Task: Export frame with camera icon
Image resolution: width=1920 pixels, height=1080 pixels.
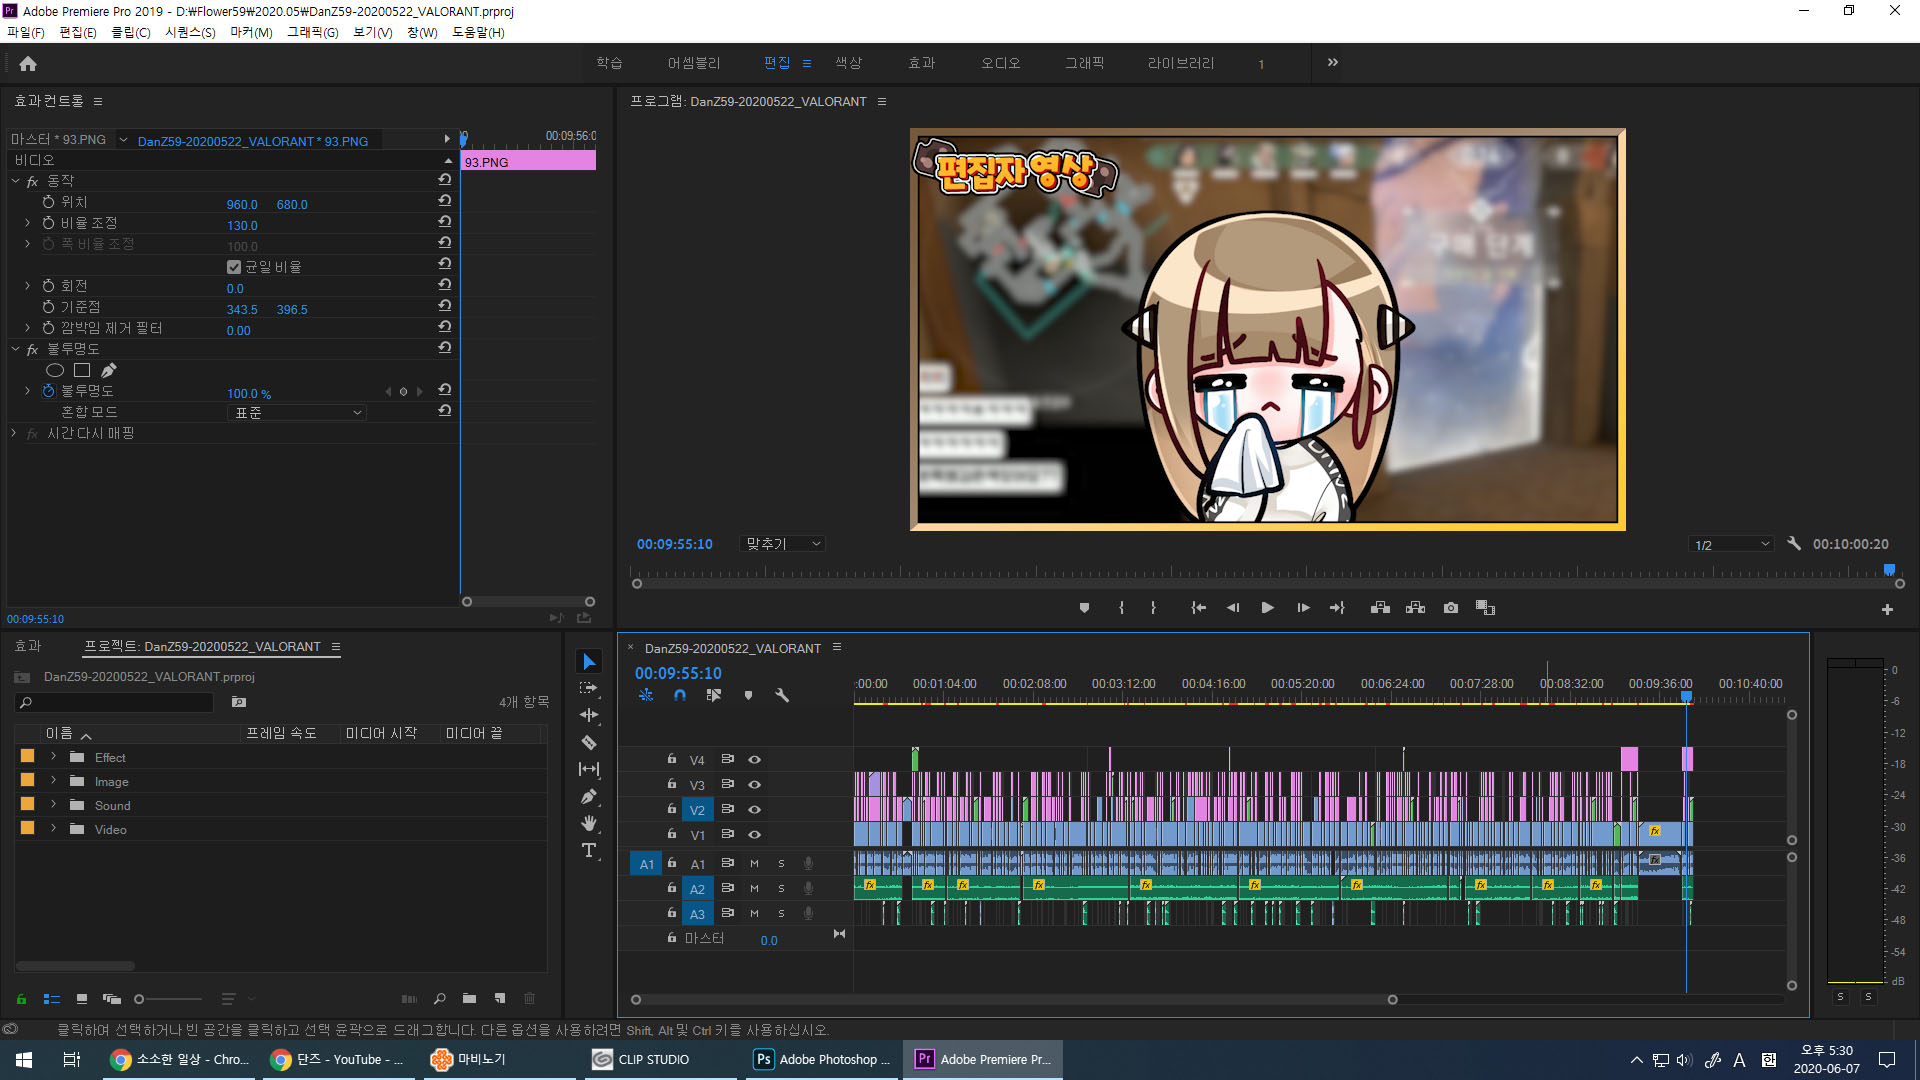Action: click(1451, 608)
